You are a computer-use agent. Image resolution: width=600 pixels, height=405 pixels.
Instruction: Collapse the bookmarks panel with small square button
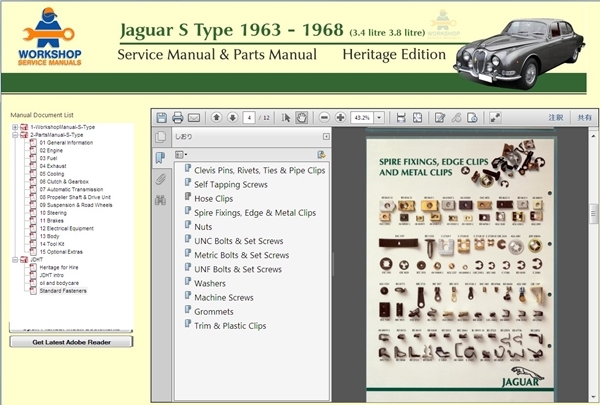coord(326,136)
